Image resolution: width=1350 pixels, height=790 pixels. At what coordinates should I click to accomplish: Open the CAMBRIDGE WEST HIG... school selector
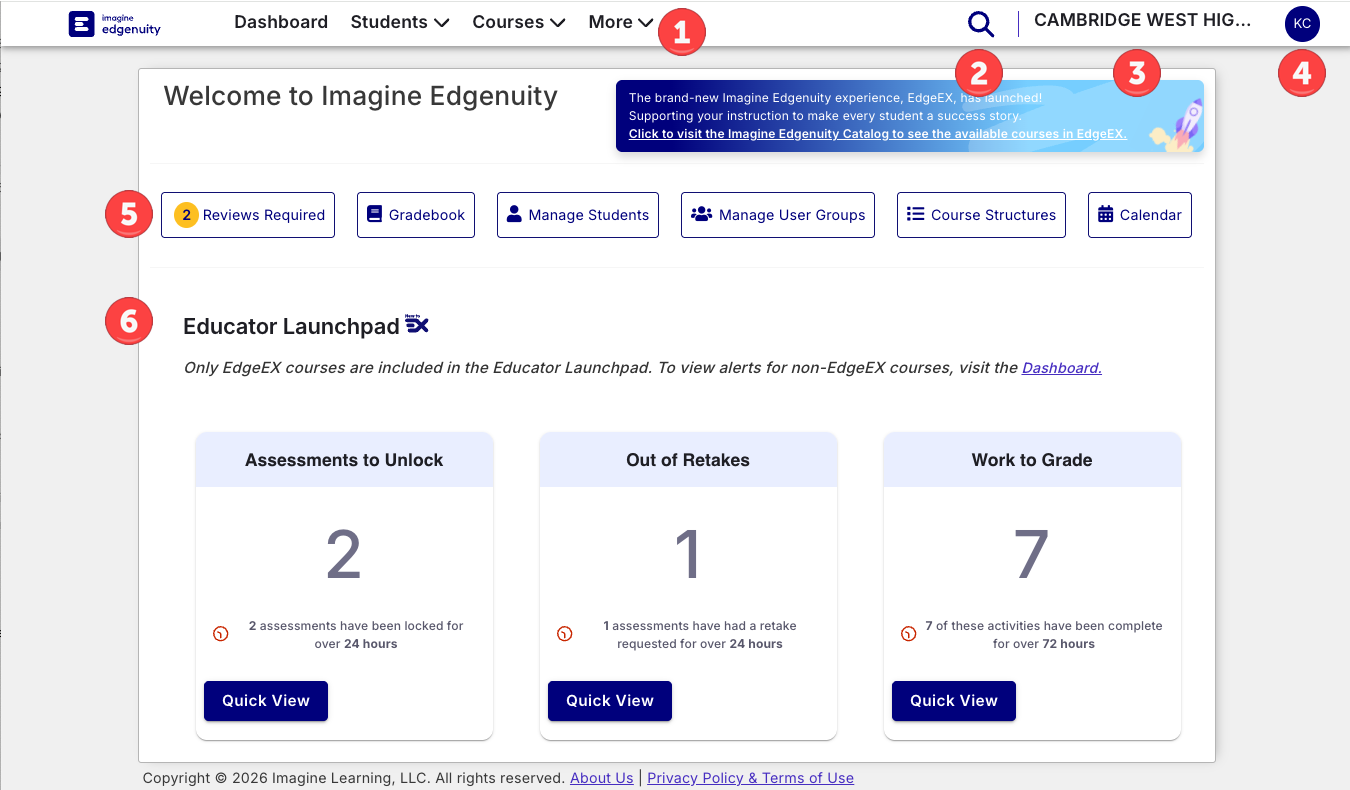1142,20
